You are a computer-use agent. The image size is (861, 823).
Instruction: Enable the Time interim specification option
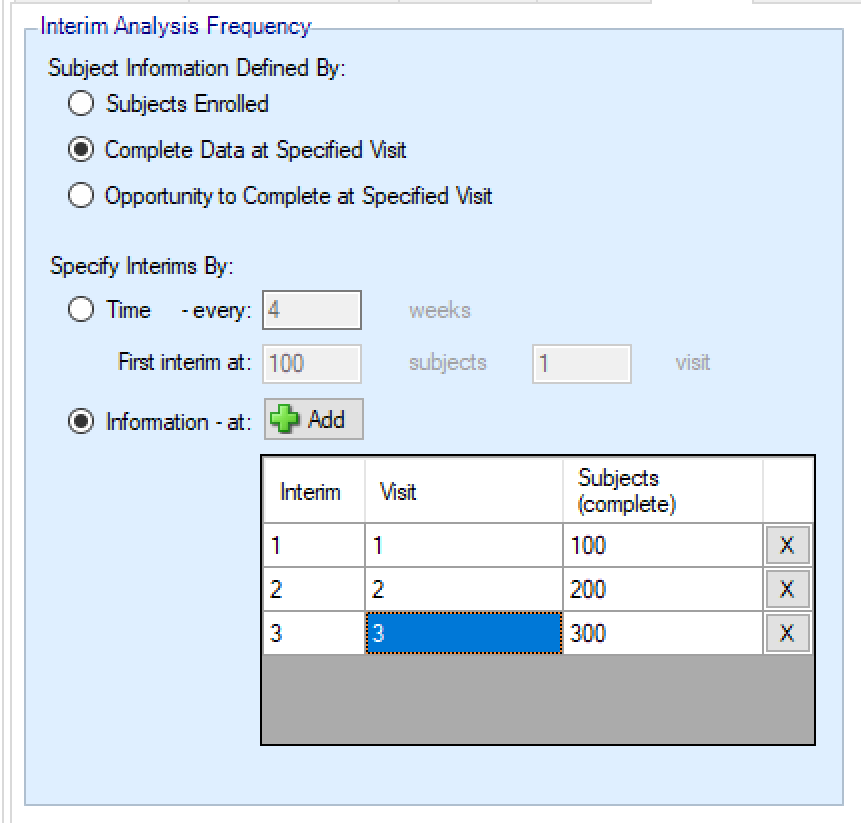coord(81,310)
